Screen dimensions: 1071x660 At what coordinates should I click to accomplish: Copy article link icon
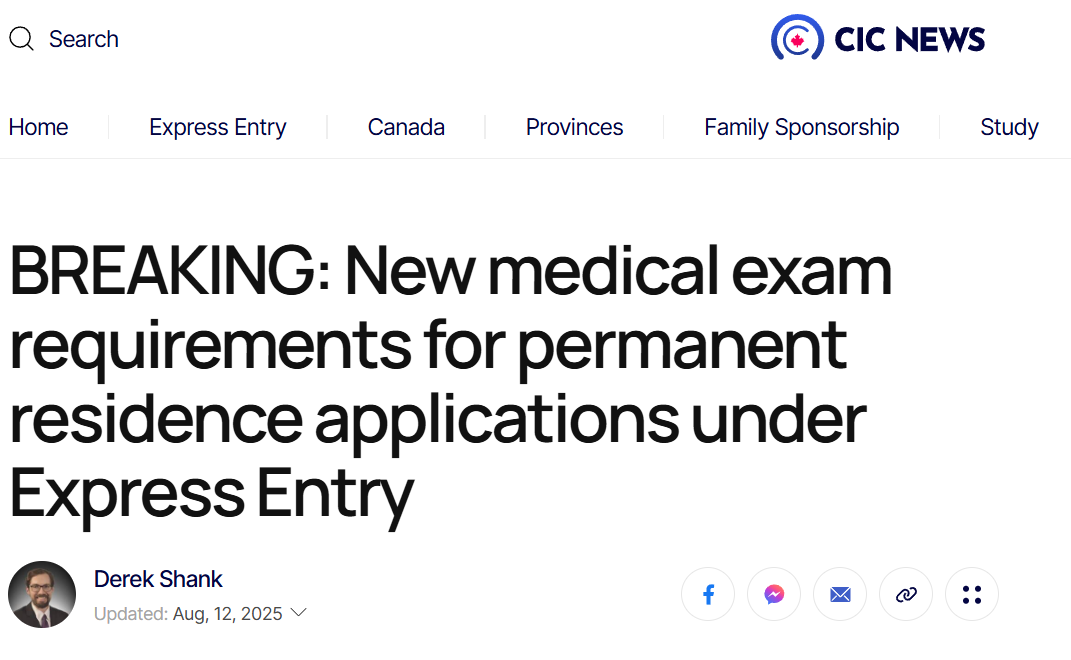pyautogui.click(x=906, y=594)
